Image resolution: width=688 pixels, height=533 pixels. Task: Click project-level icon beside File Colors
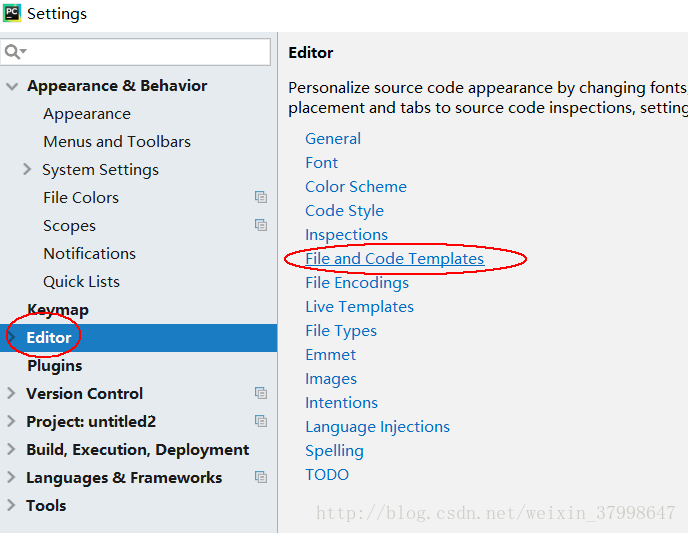(x=261, y=198)
